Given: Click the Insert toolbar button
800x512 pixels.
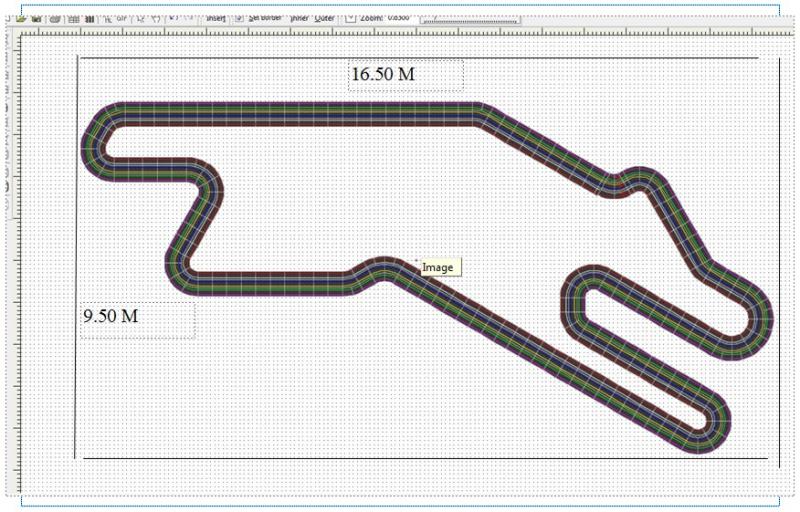Looking at the screenshot, I should coord(217,17).
